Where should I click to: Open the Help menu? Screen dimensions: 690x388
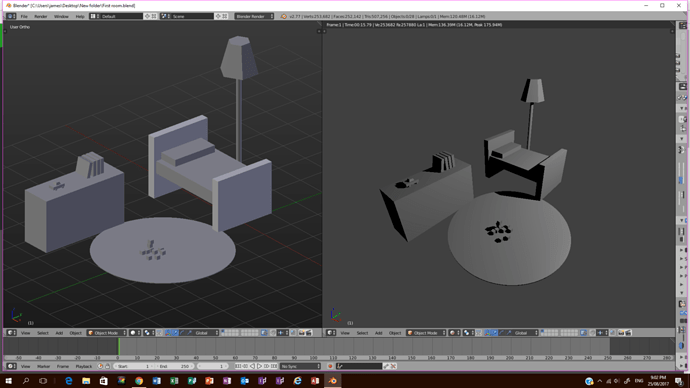[80, 16]
